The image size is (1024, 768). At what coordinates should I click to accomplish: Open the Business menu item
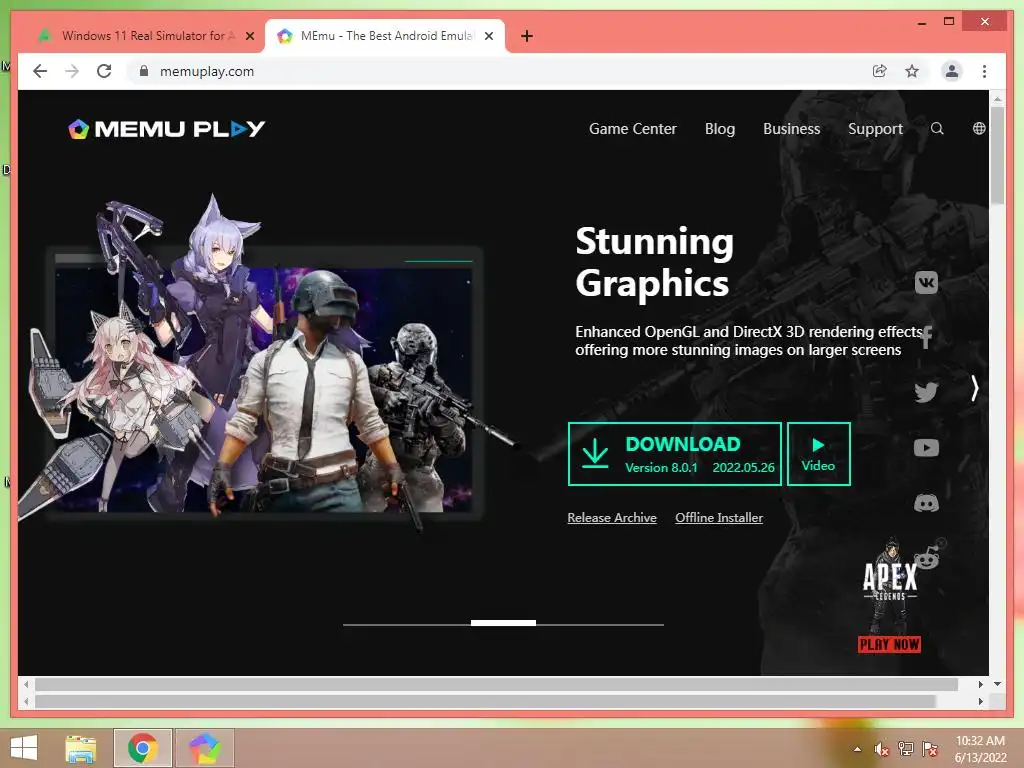click(x=792, y=129)
